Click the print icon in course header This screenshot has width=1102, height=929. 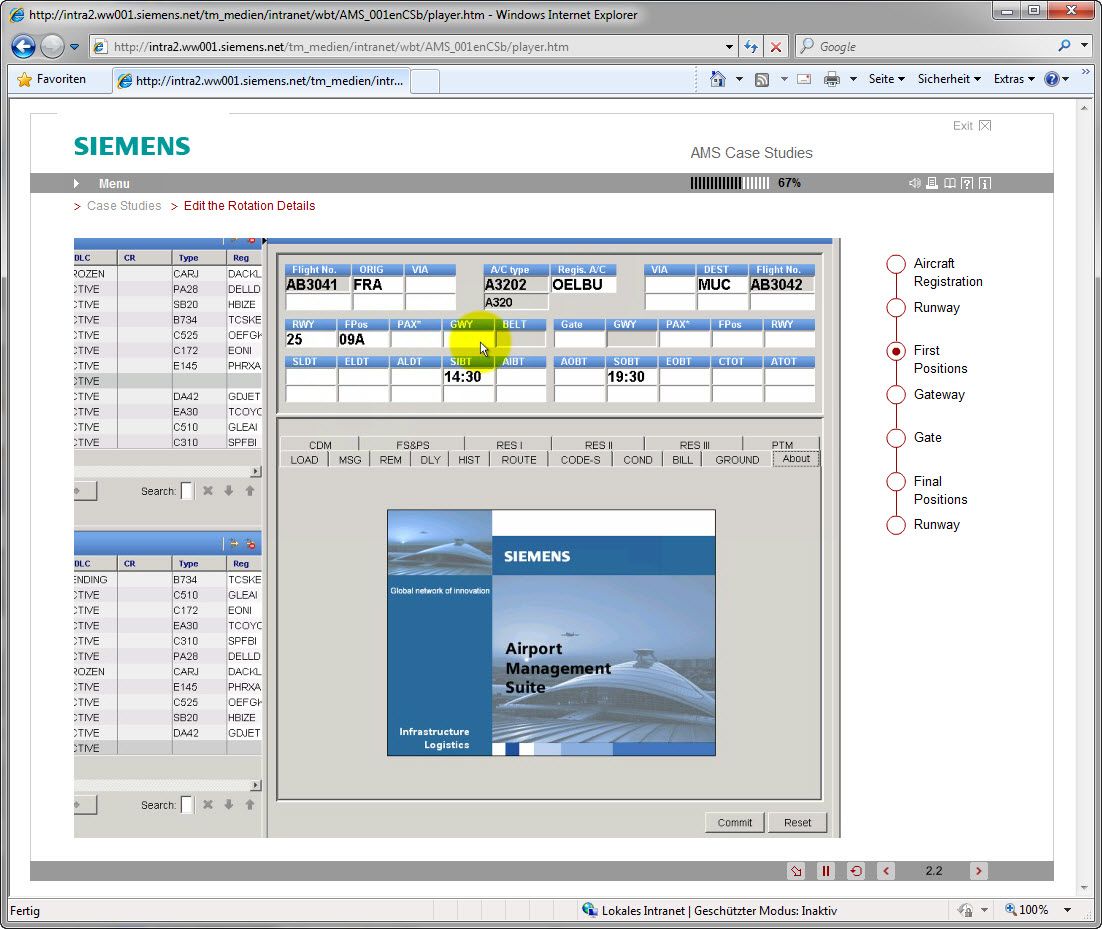tap(932, 183)
